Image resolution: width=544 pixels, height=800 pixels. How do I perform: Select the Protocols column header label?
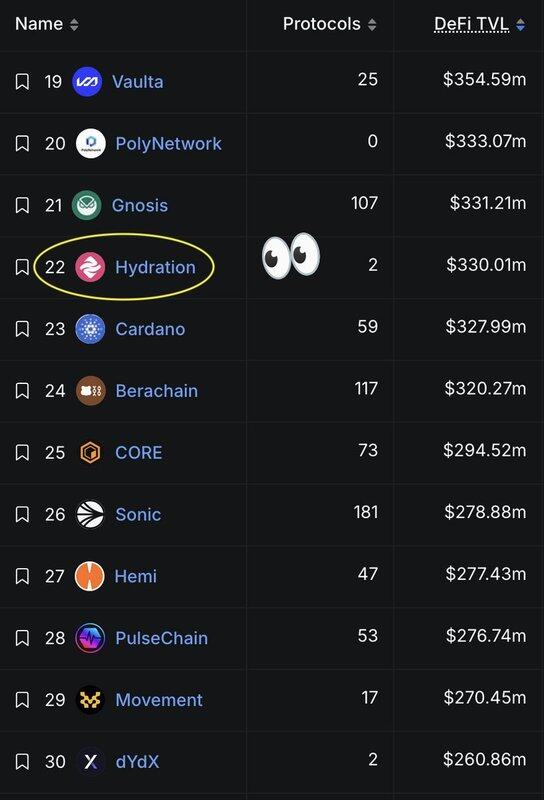(x=322, y=24)
